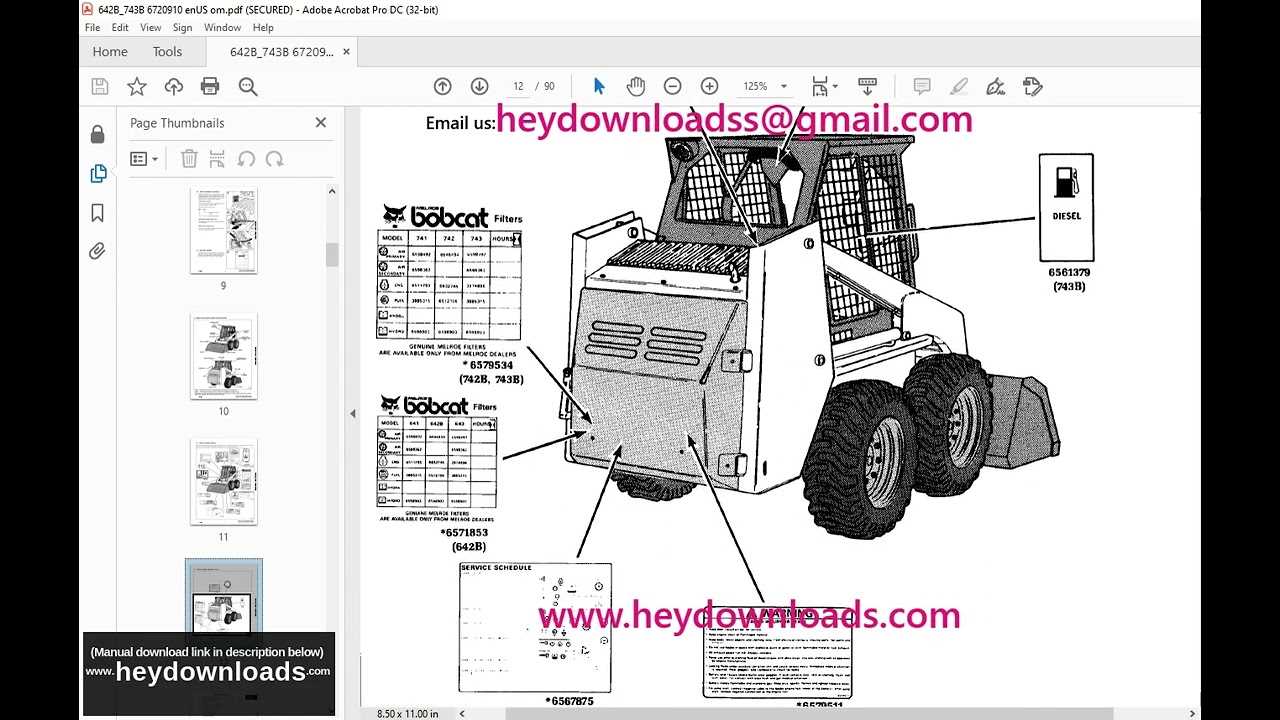
Task: Open the Bookmarks panel icon
Action: point(97,212)
